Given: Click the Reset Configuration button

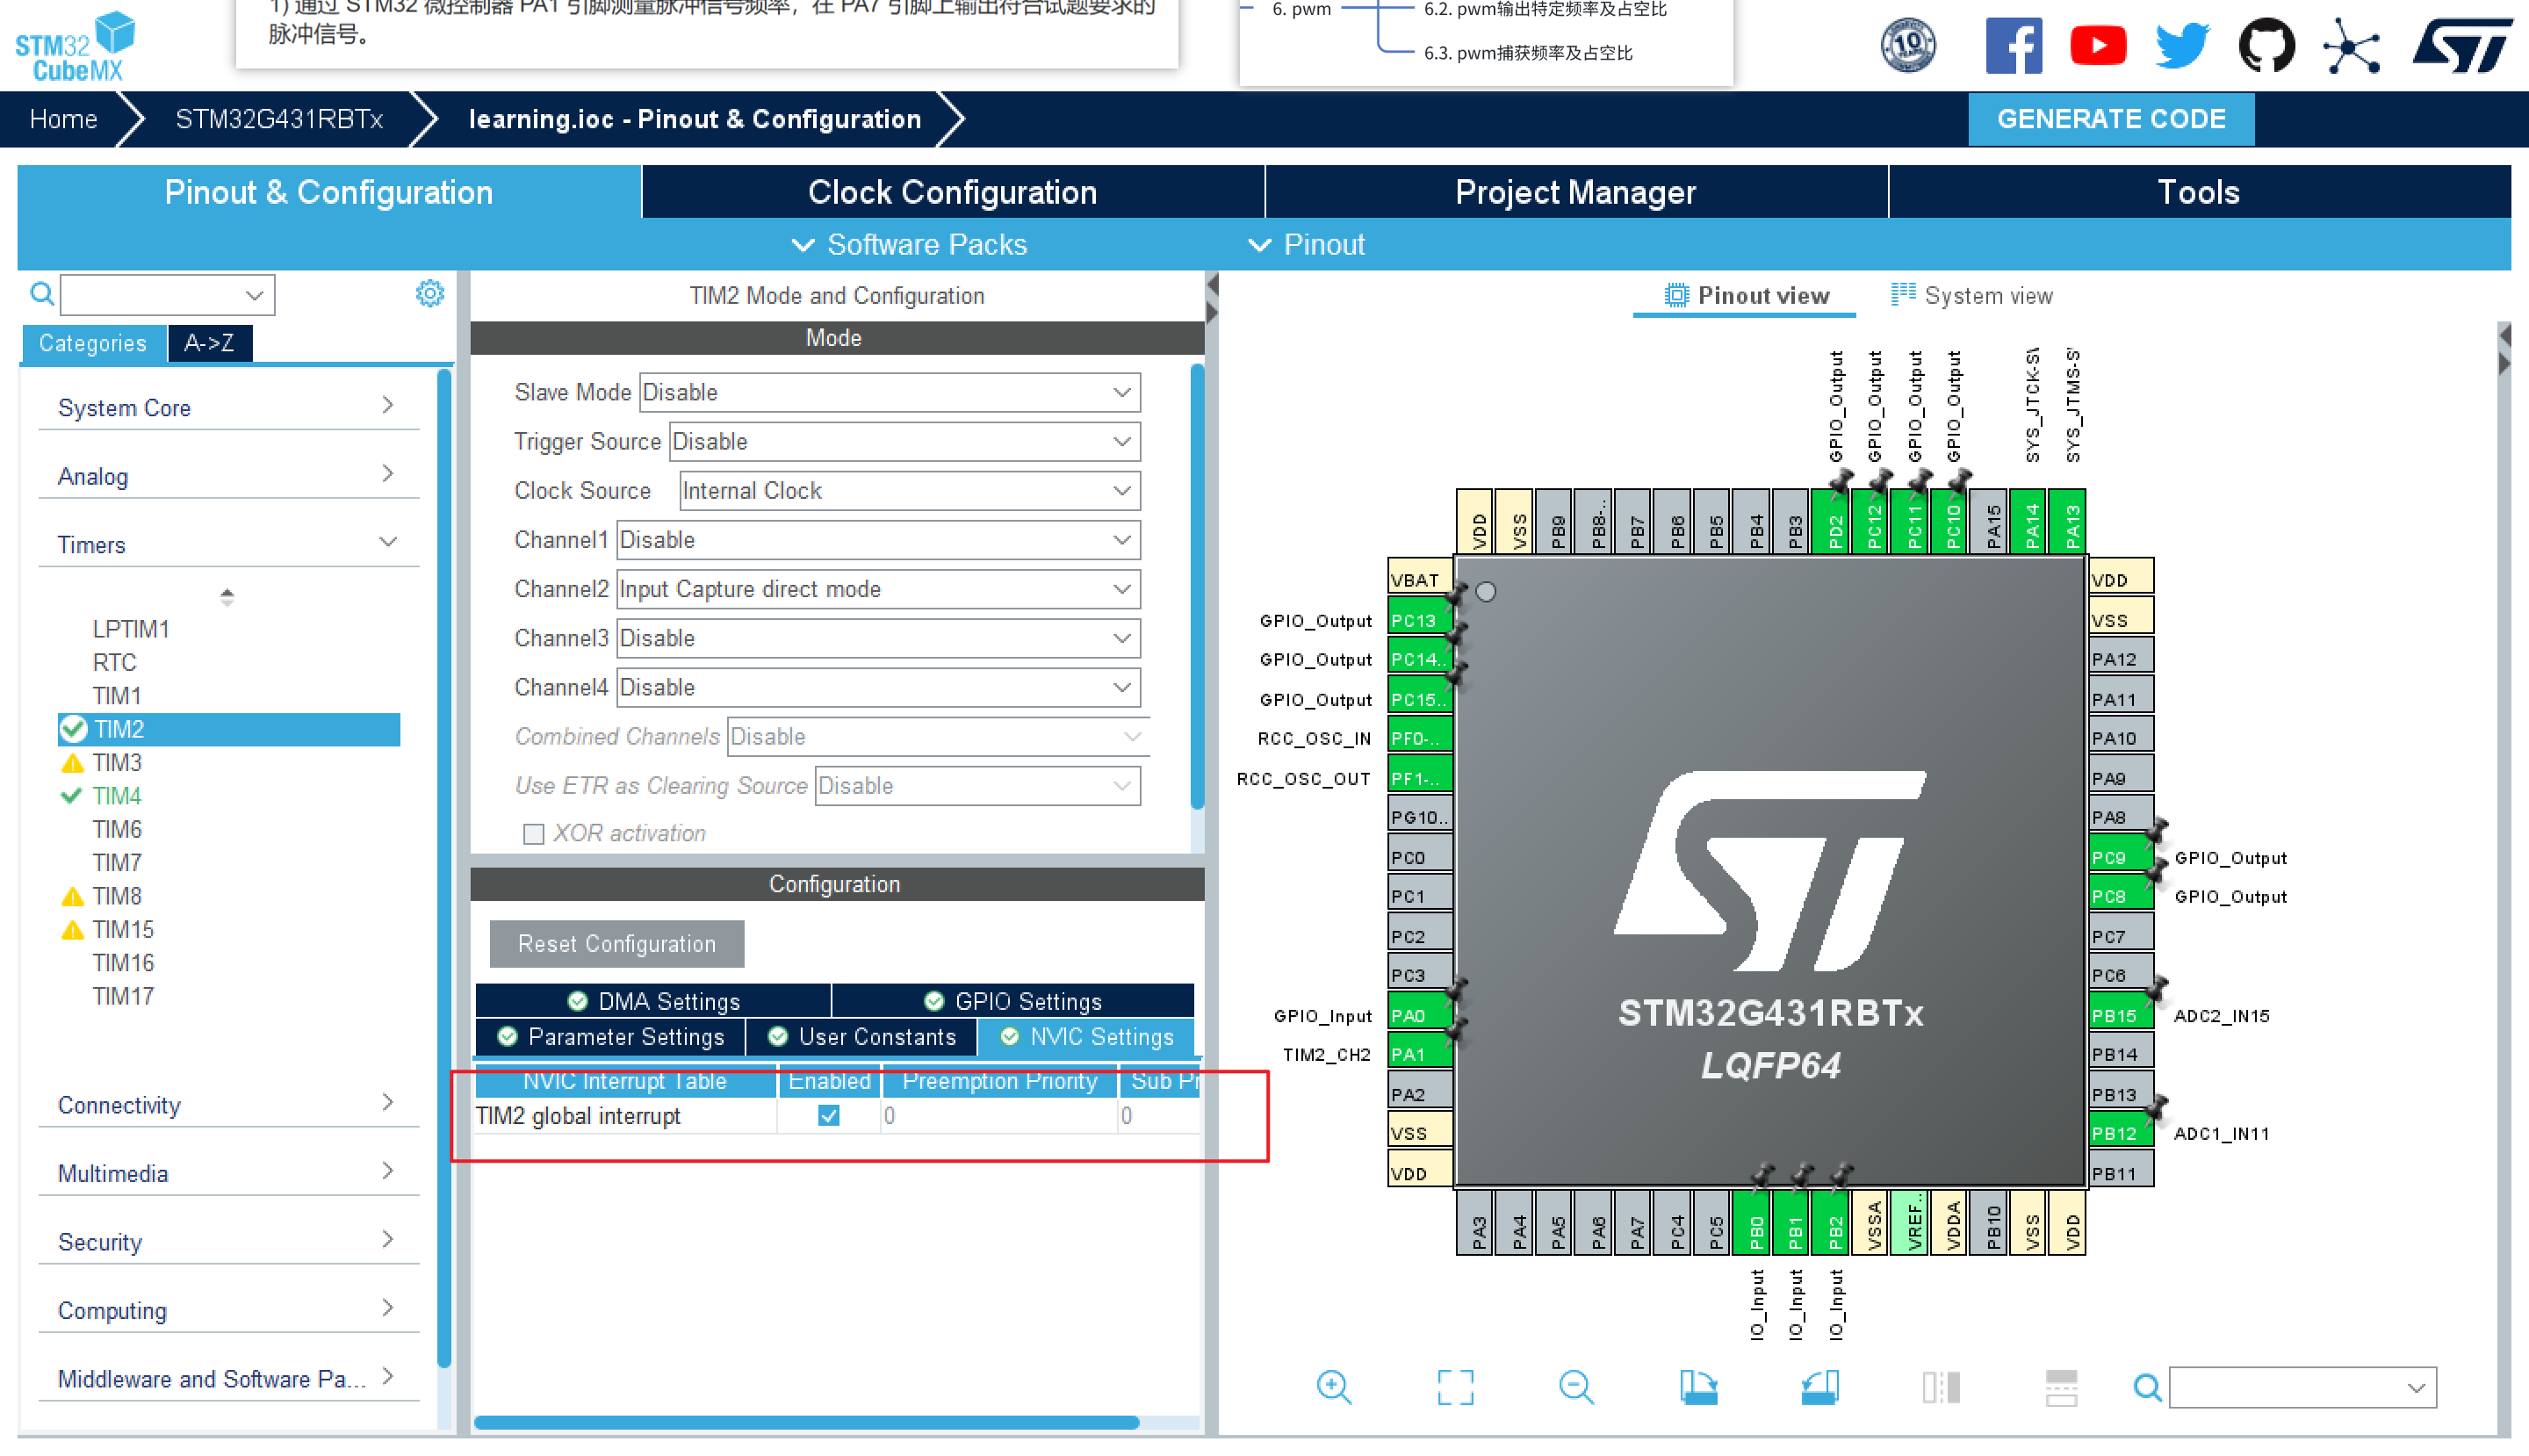Looking at the screenshot, I should (x=616, y=944).
